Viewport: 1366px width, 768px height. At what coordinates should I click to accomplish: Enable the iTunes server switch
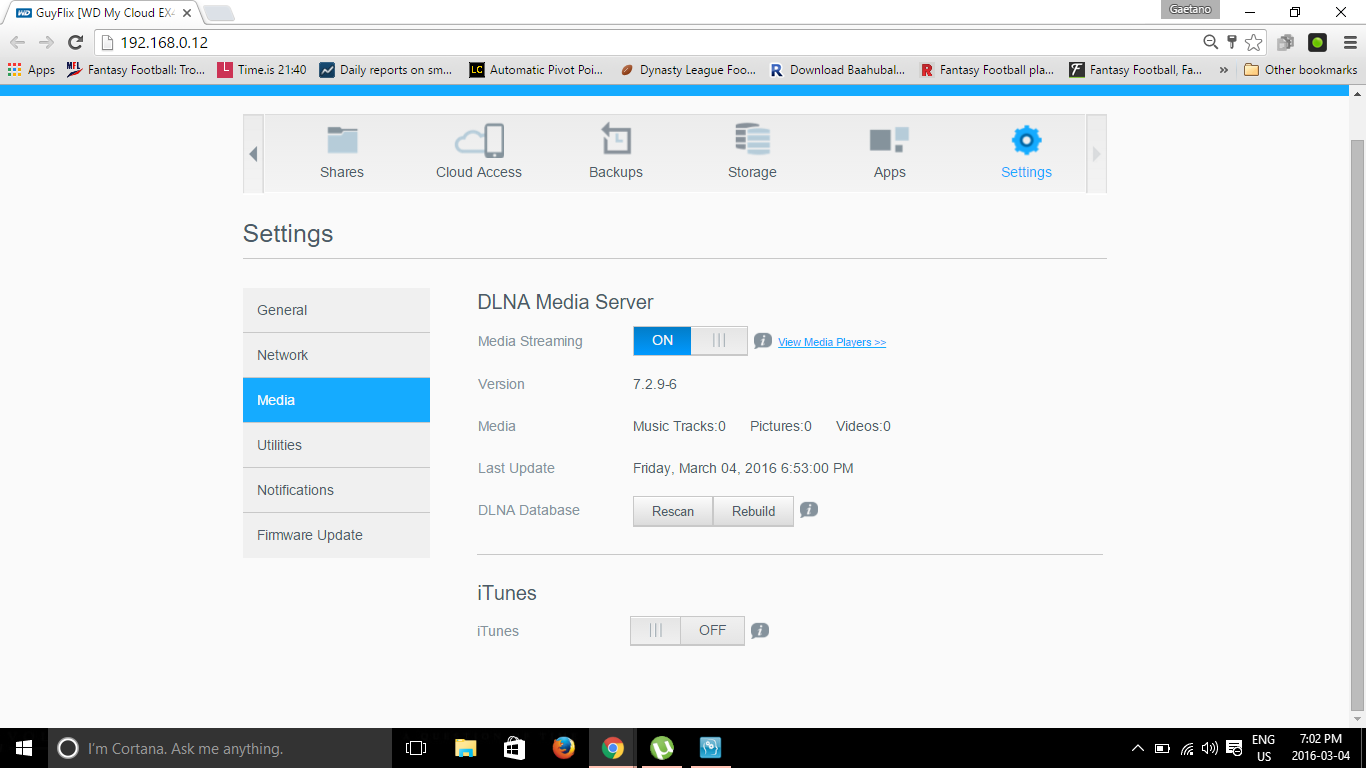[687, 631]
